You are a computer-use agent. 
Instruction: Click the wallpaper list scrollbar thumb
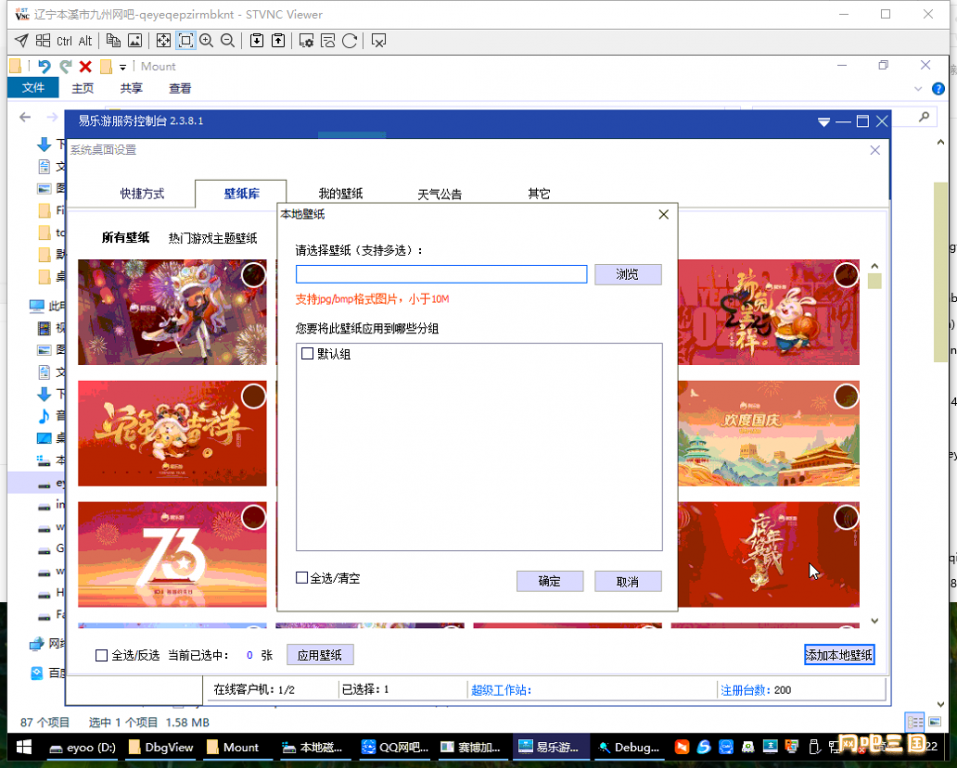(x=875, y=281)
